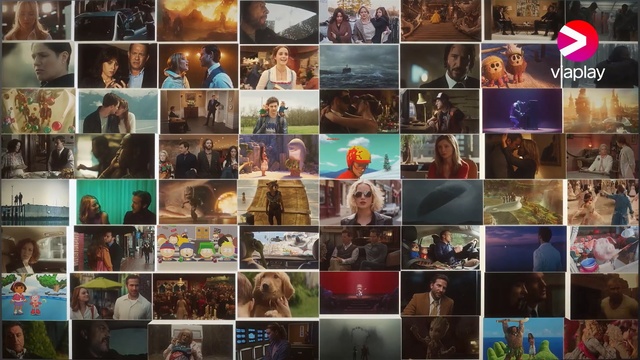Image resolution: width=640 pixels, height=360 pixels.
Task: Open the raccoon character thumbnail
Action: click(278, 202)
